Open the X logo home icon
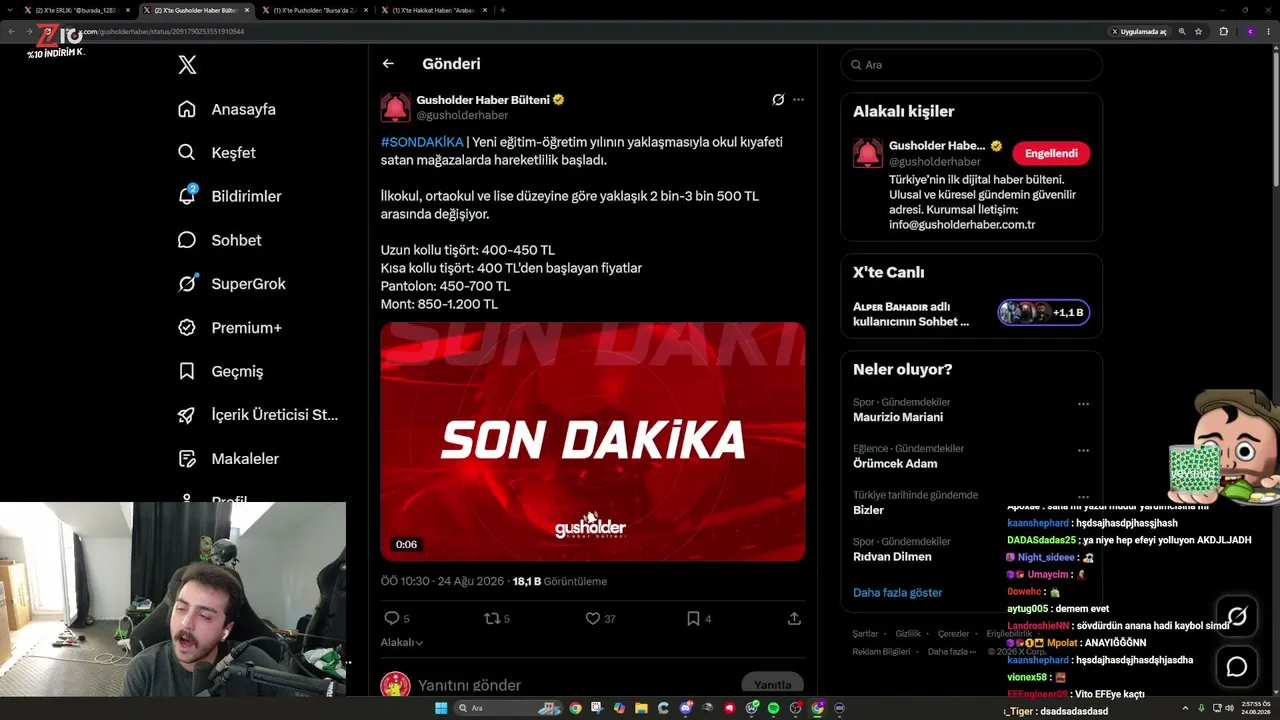This screenshot has width=1280, height=720. [187, 65]
